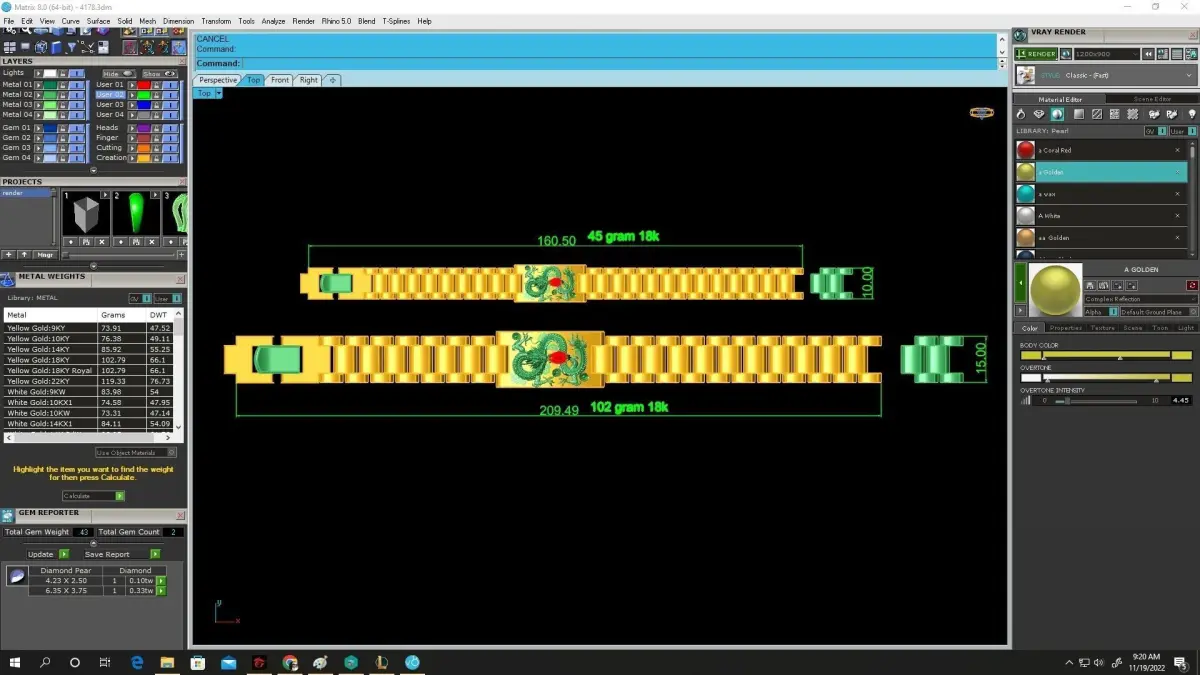Open the Top viewport title dropdown
The width and height of the screenshot is (1200, 675).
click(218, 93)
